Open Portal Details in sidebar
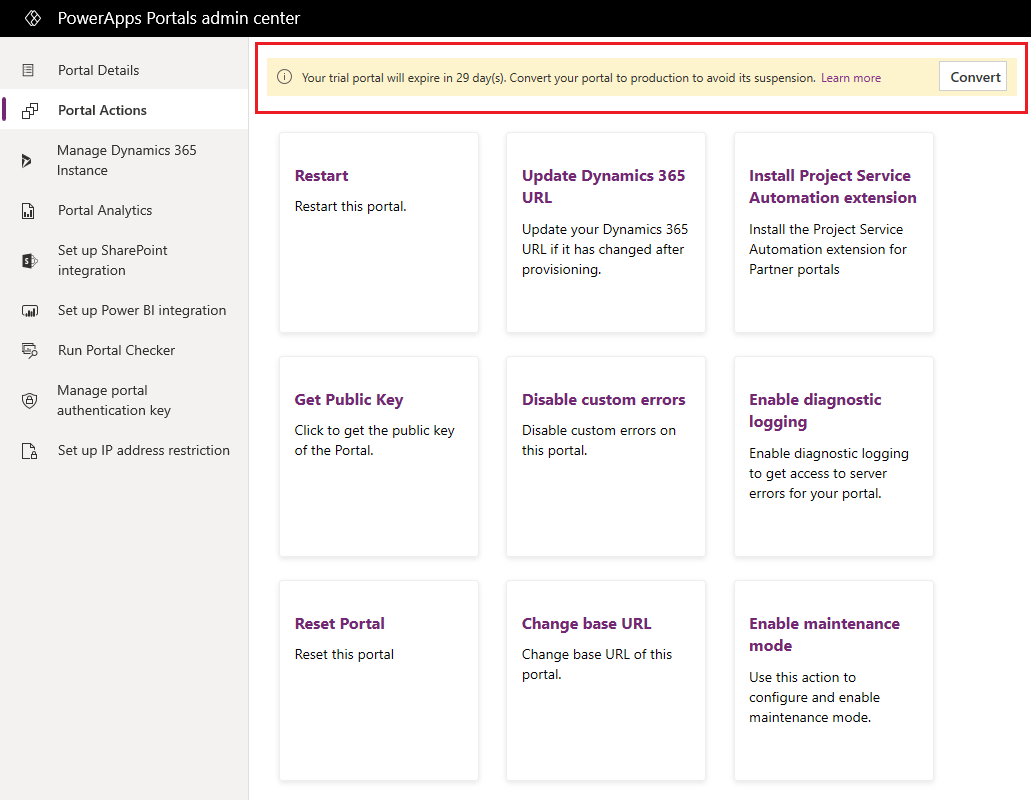The width and height of the screenshot is (1031, 800). pyautogui.click(x=124, y=70)
